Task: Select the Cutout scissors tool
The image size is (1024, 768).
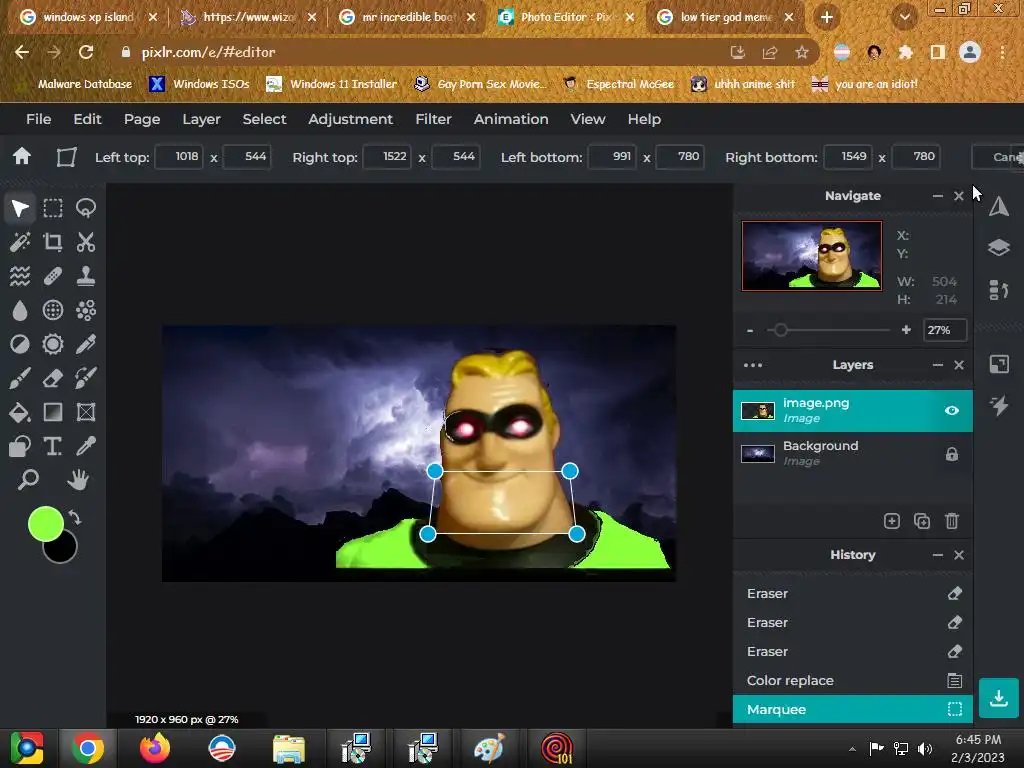Action: pos(86,242)
